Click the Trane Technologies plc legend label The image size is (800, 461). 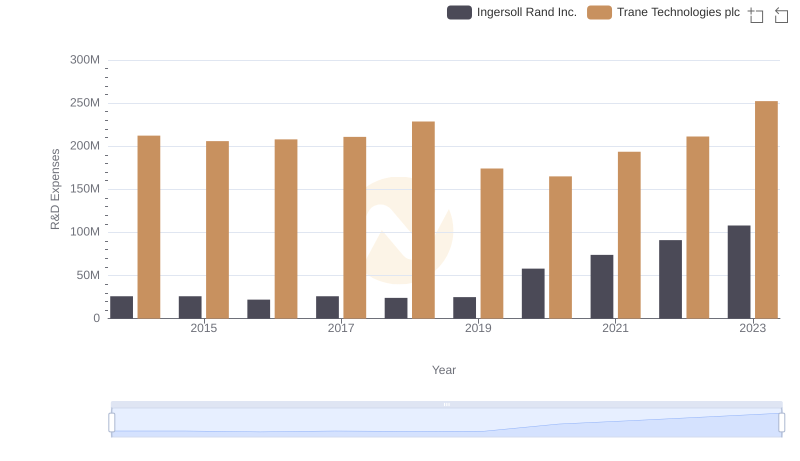coord(678,12)
